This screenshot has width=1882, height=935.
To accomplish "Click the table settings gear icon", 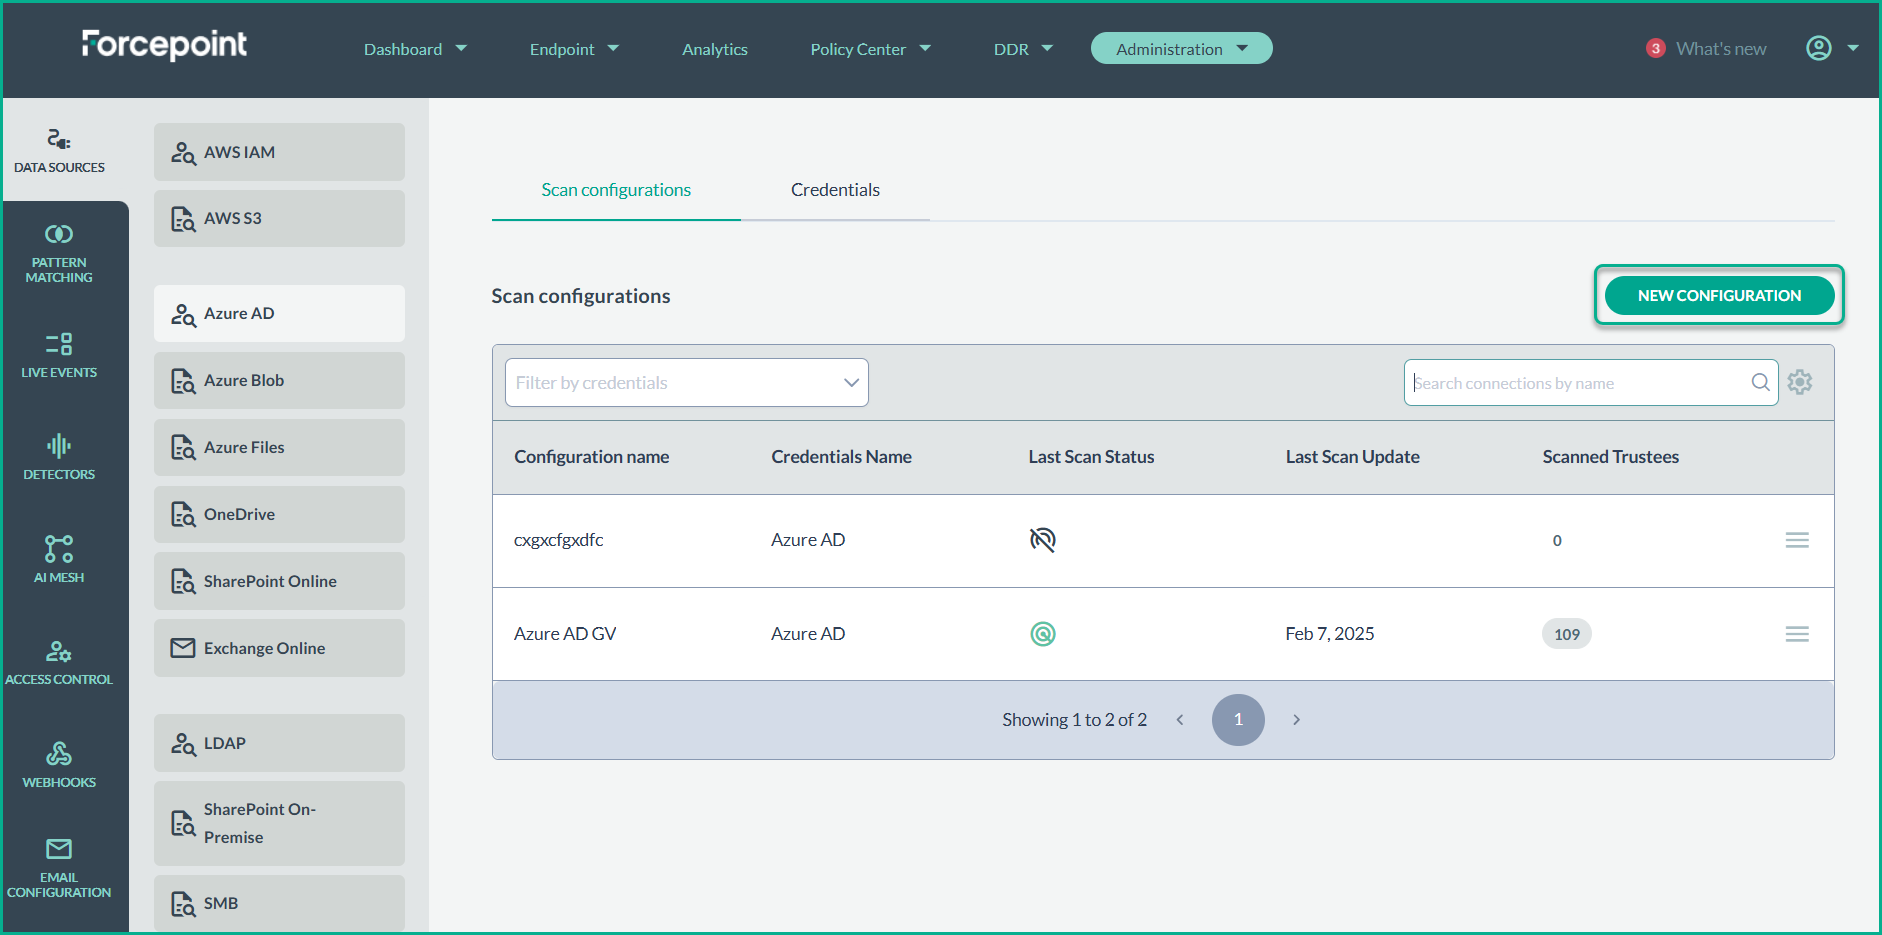I will (x=1800, y=382).
